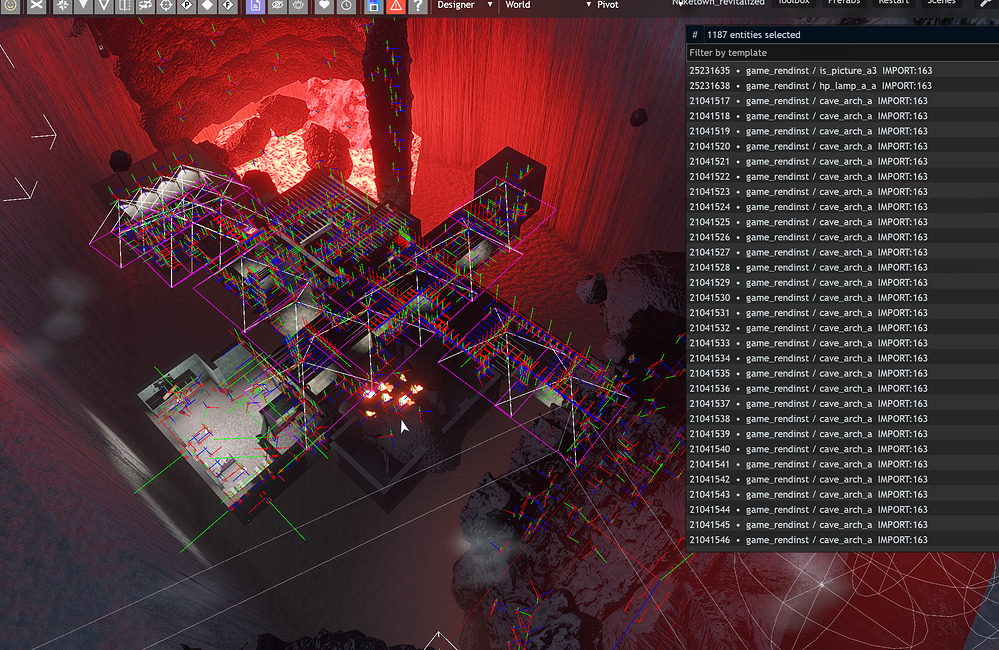
Task: Select entity 21041518 cave_arch_a row
Action: pyautogui.click(x=842, y=116)
